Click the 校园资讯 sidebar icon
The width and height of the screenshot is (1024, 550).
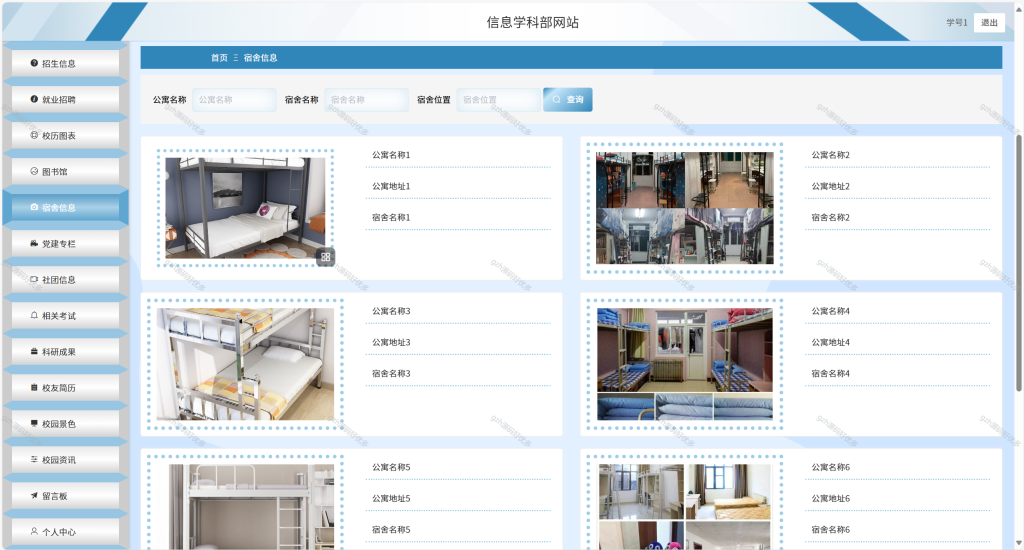pyautogui.click(x=34, y=459)
